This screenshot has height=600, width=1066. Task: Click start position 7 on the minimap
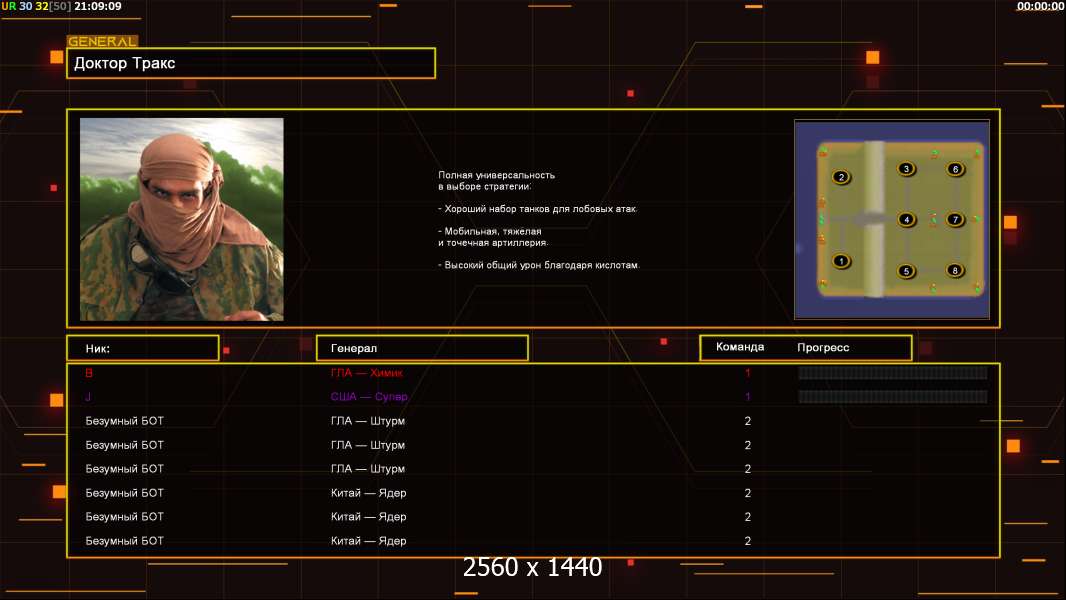pyautogui.click(x=955, y=220)
